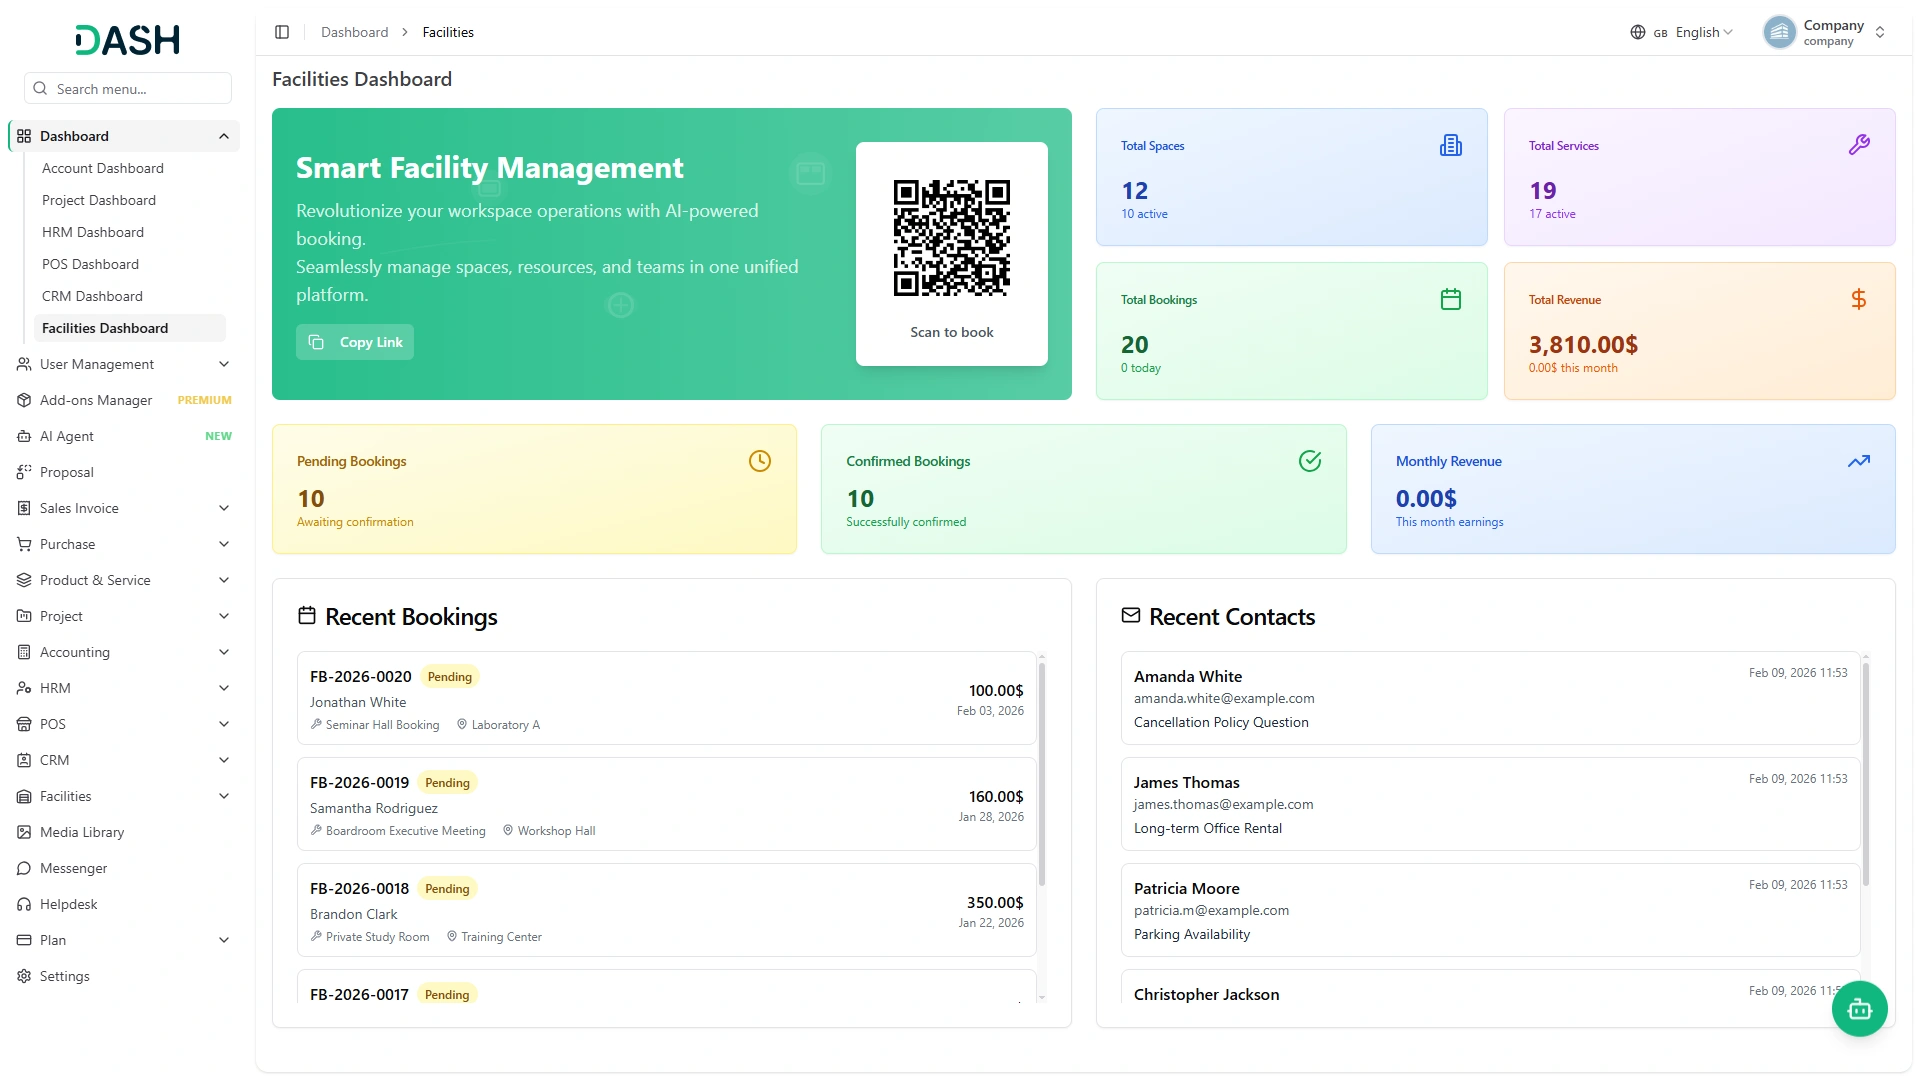Click the Company avatar image

[x=1779, y=32]
